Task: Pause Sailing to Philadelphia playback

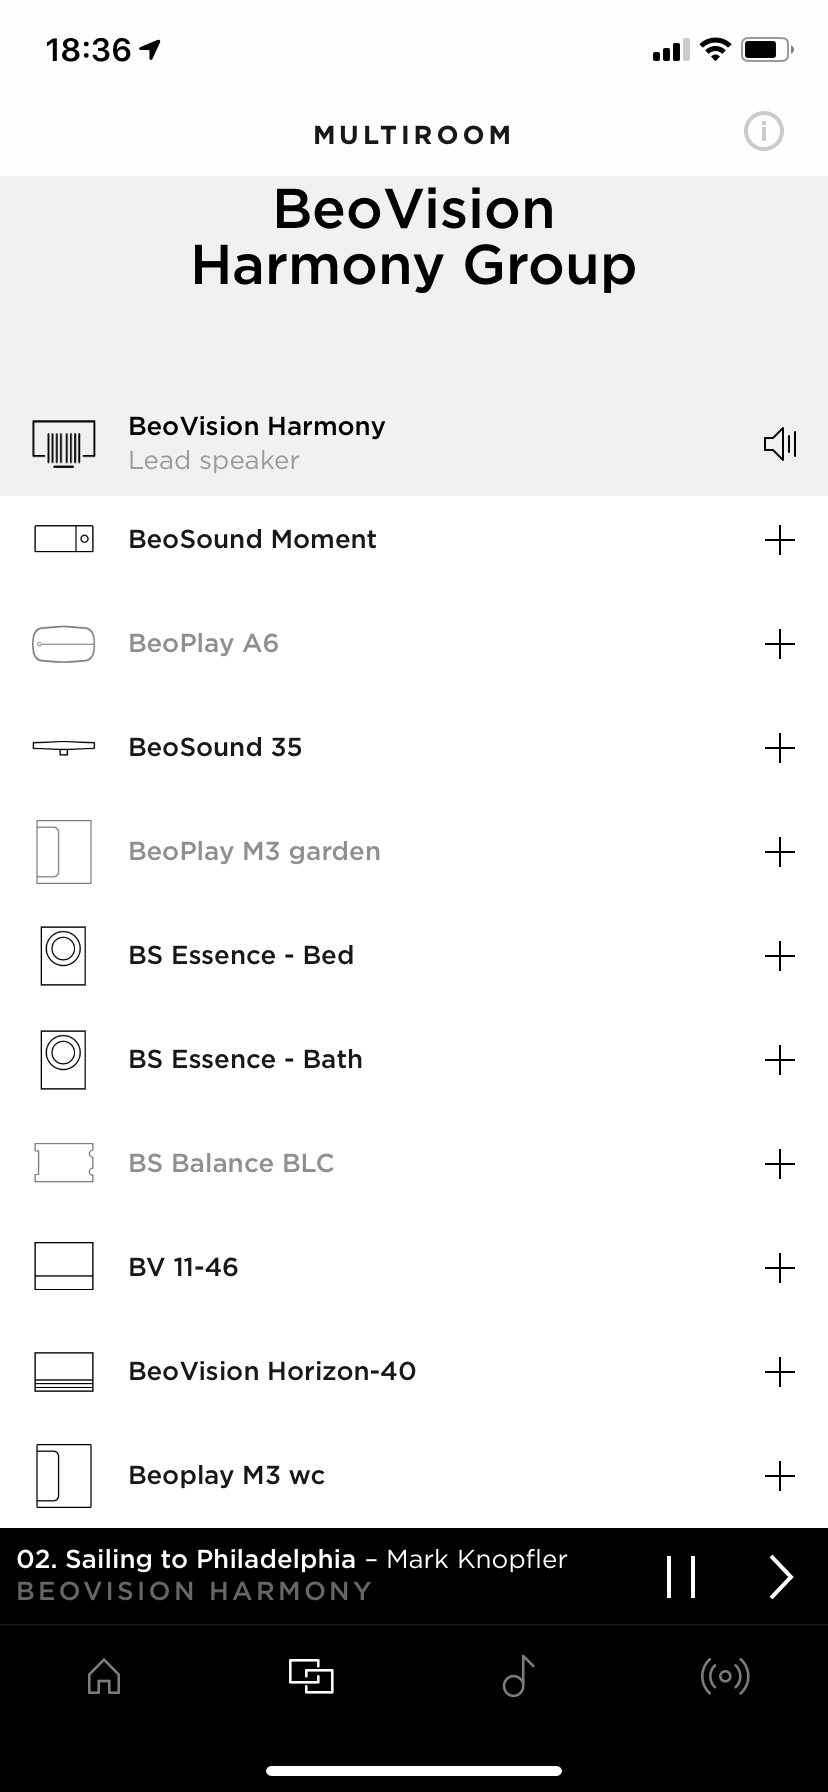Action: [681, 1577]
